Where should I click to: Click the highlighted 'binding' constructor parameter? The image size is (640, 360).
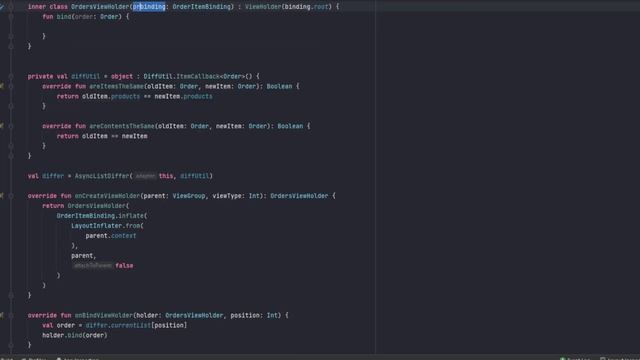149,7
